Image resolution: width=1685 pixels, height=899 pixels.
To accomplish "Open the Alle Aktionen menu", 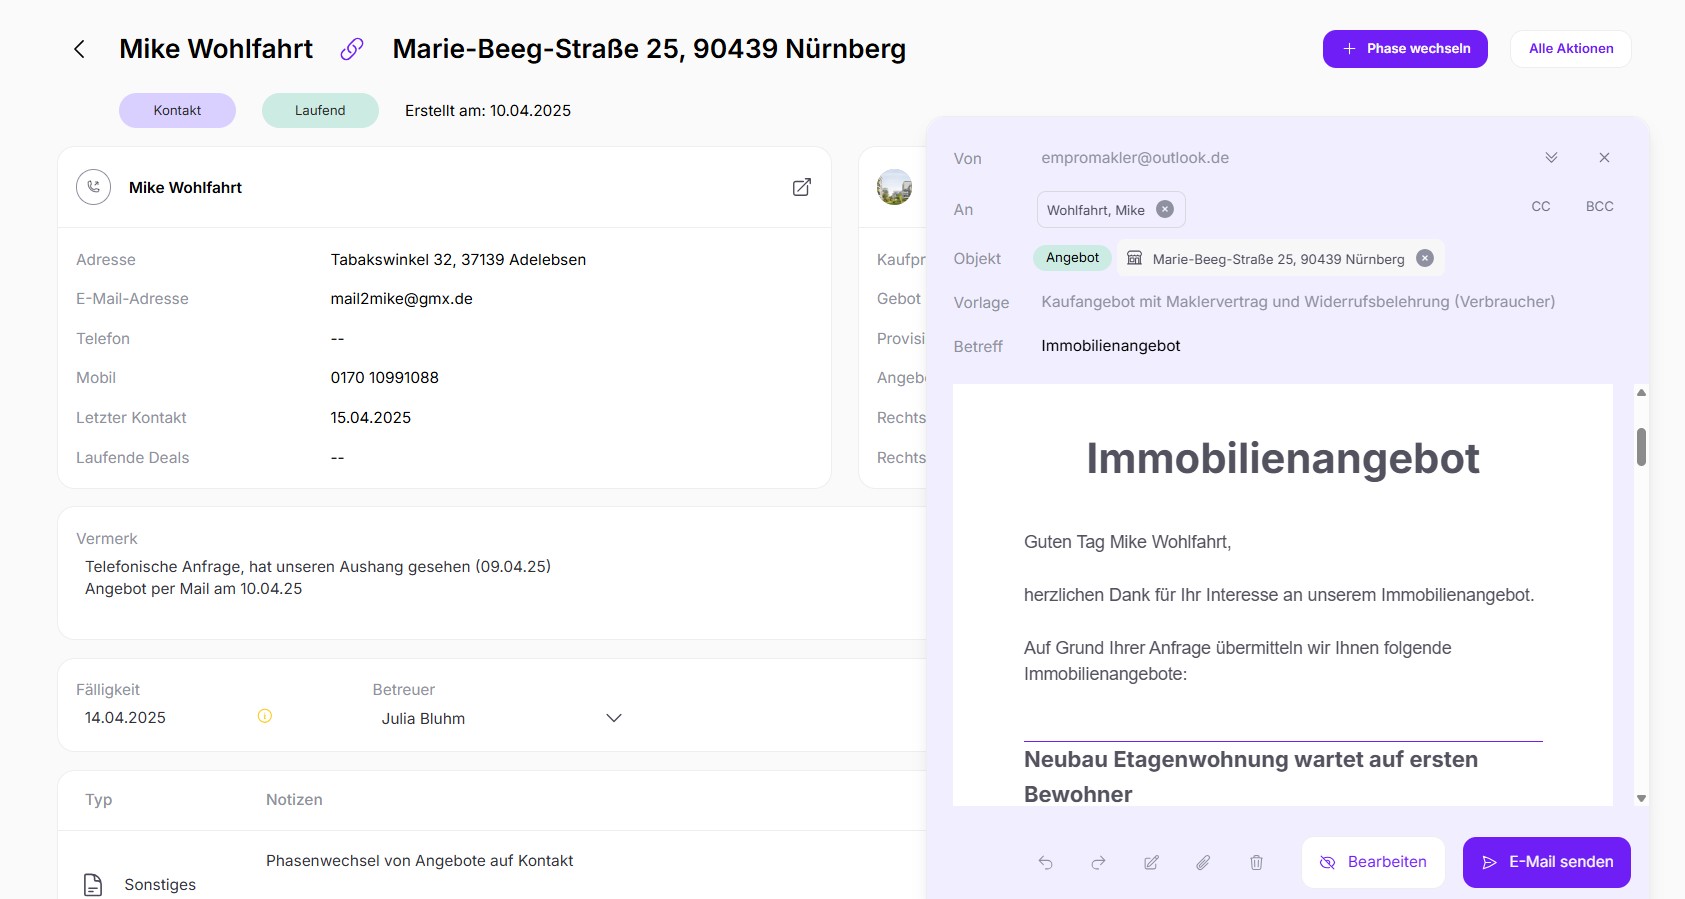I will [1570, 49].
